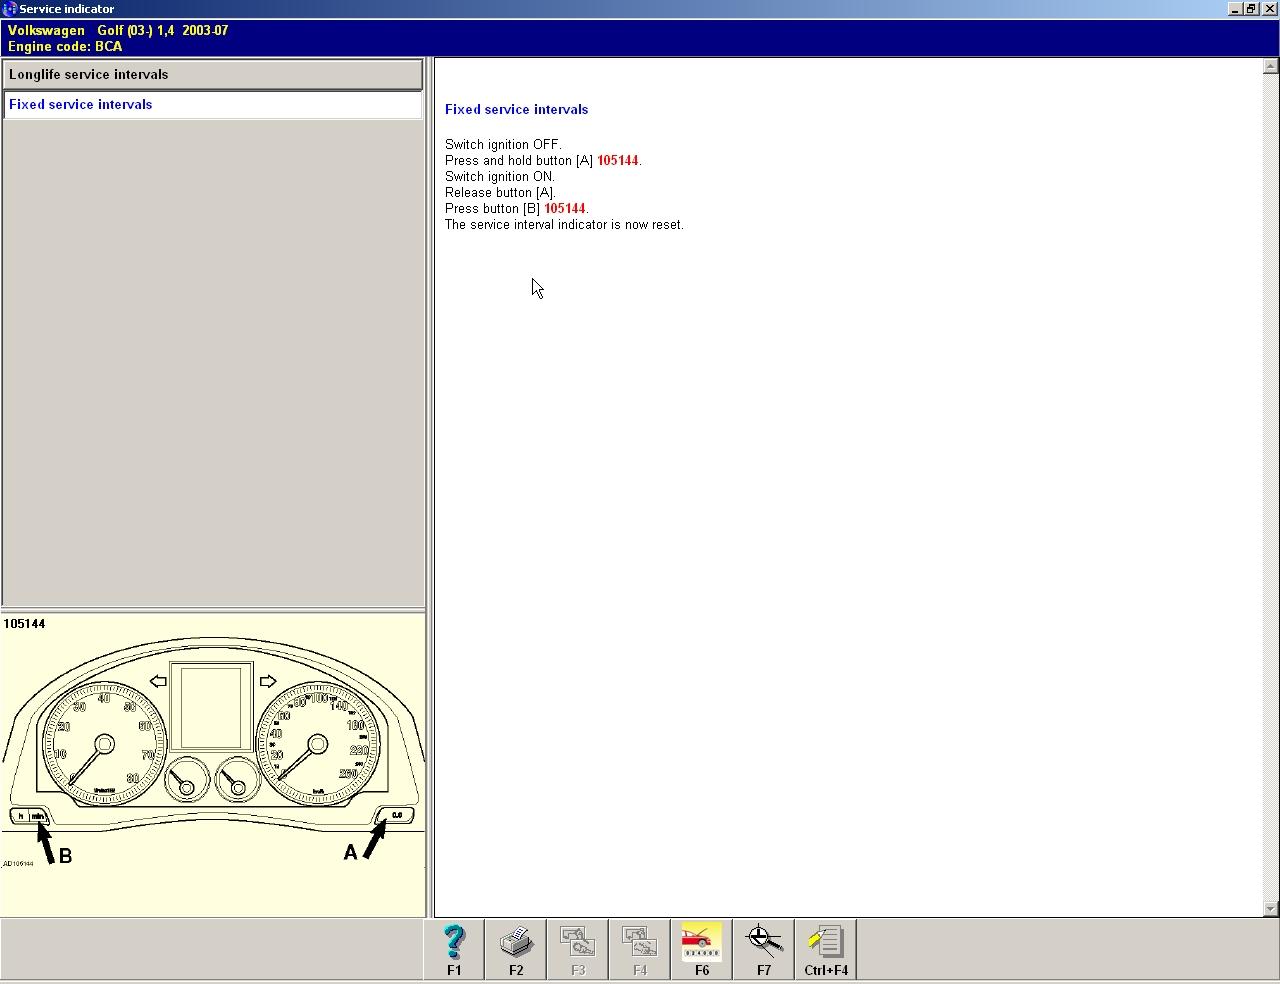Click the scrollbar up arrow in the text pane

point(1270,67)
